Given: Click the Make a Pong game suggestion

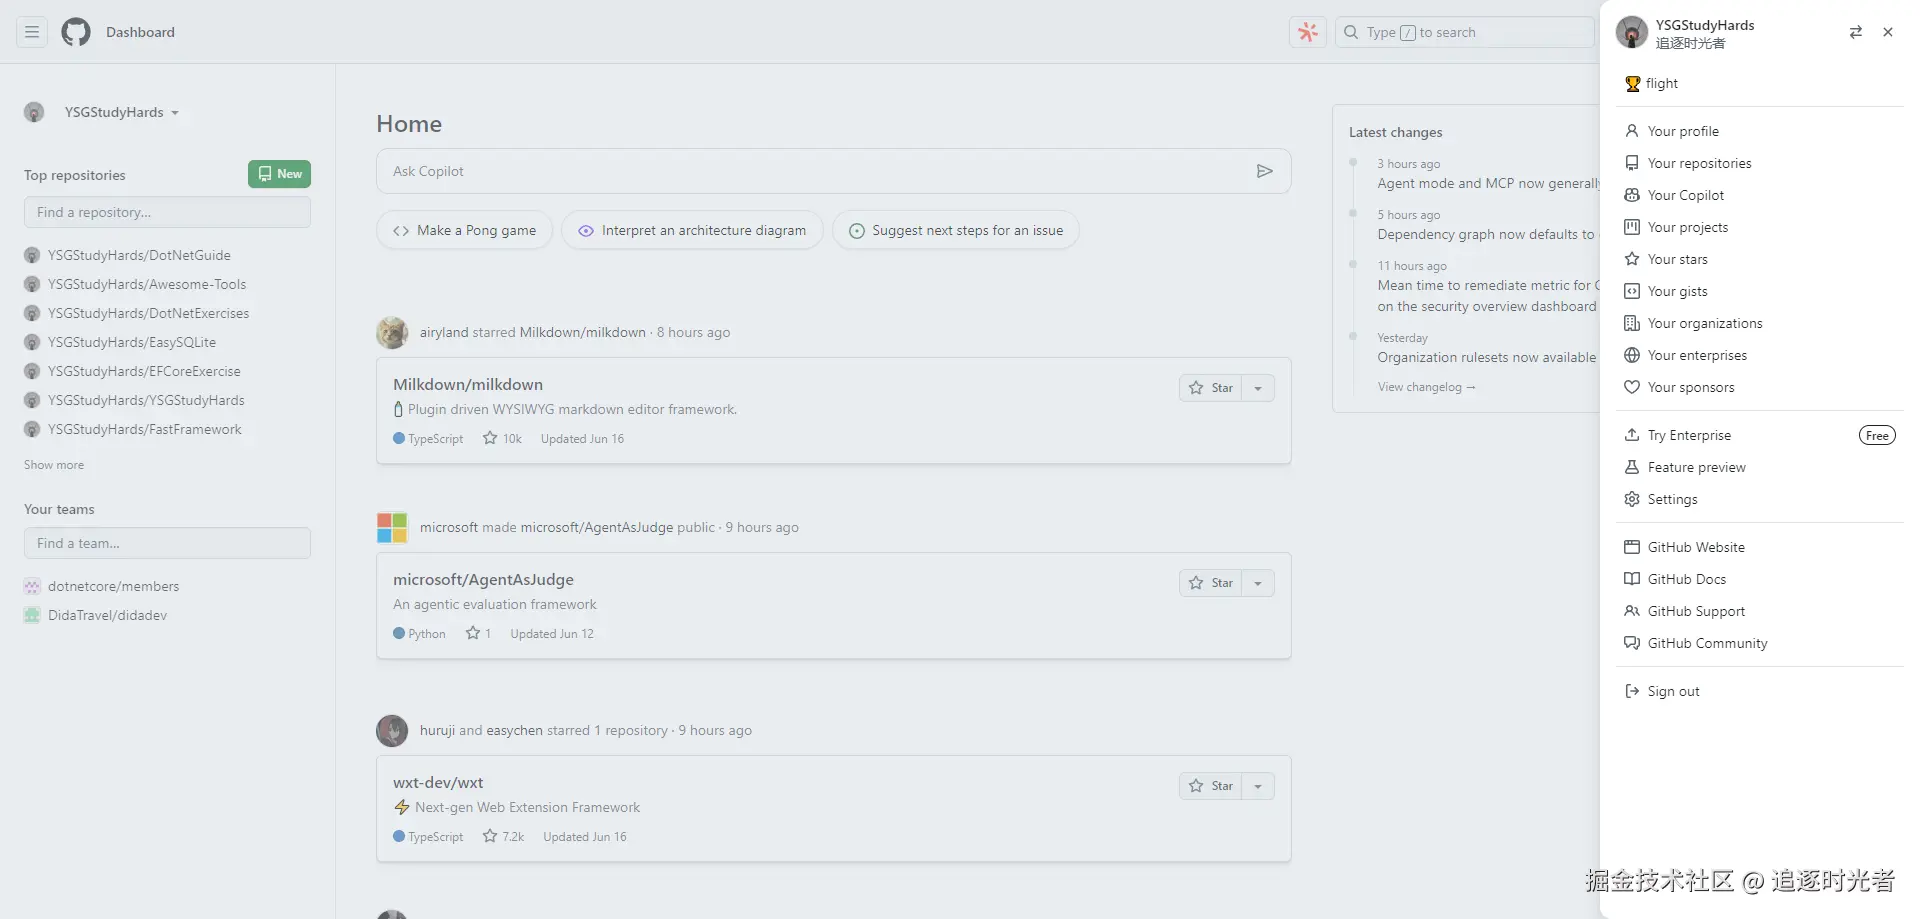Looking at the screenshot, I should pyautogui.click(x=465, y=230).
